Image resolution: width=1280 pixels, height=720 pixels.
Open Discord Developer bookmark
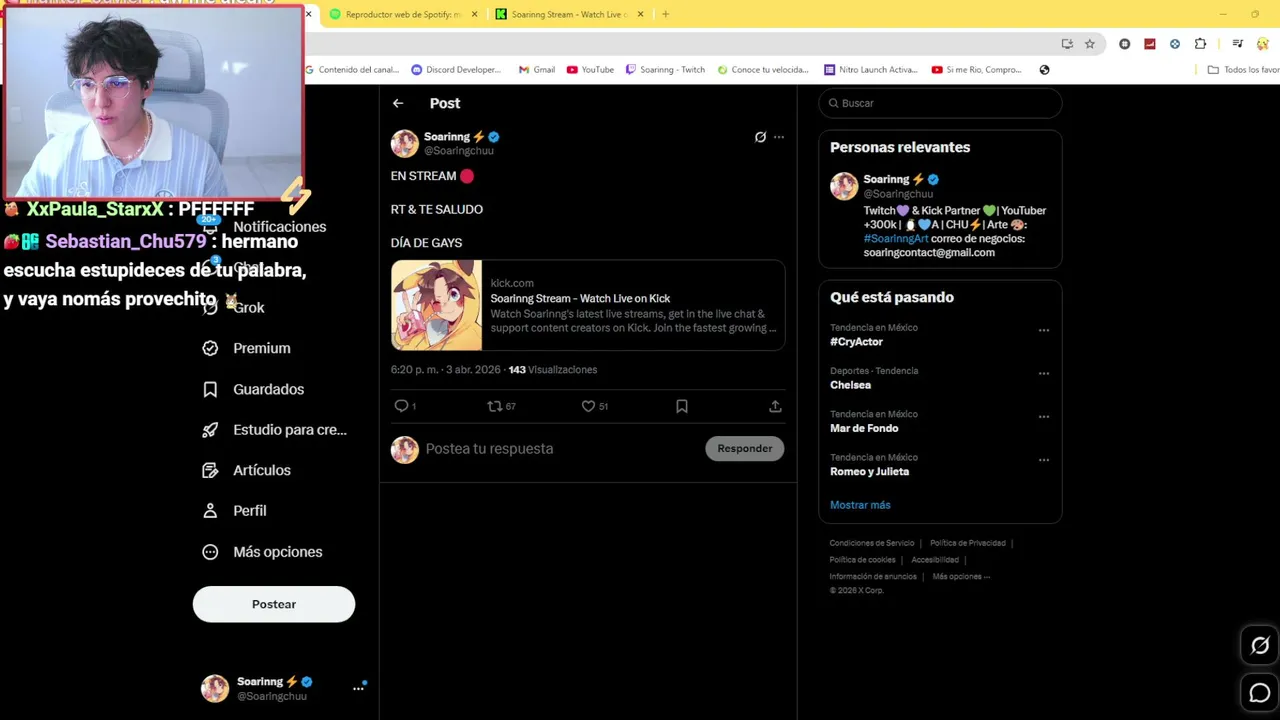456,70
